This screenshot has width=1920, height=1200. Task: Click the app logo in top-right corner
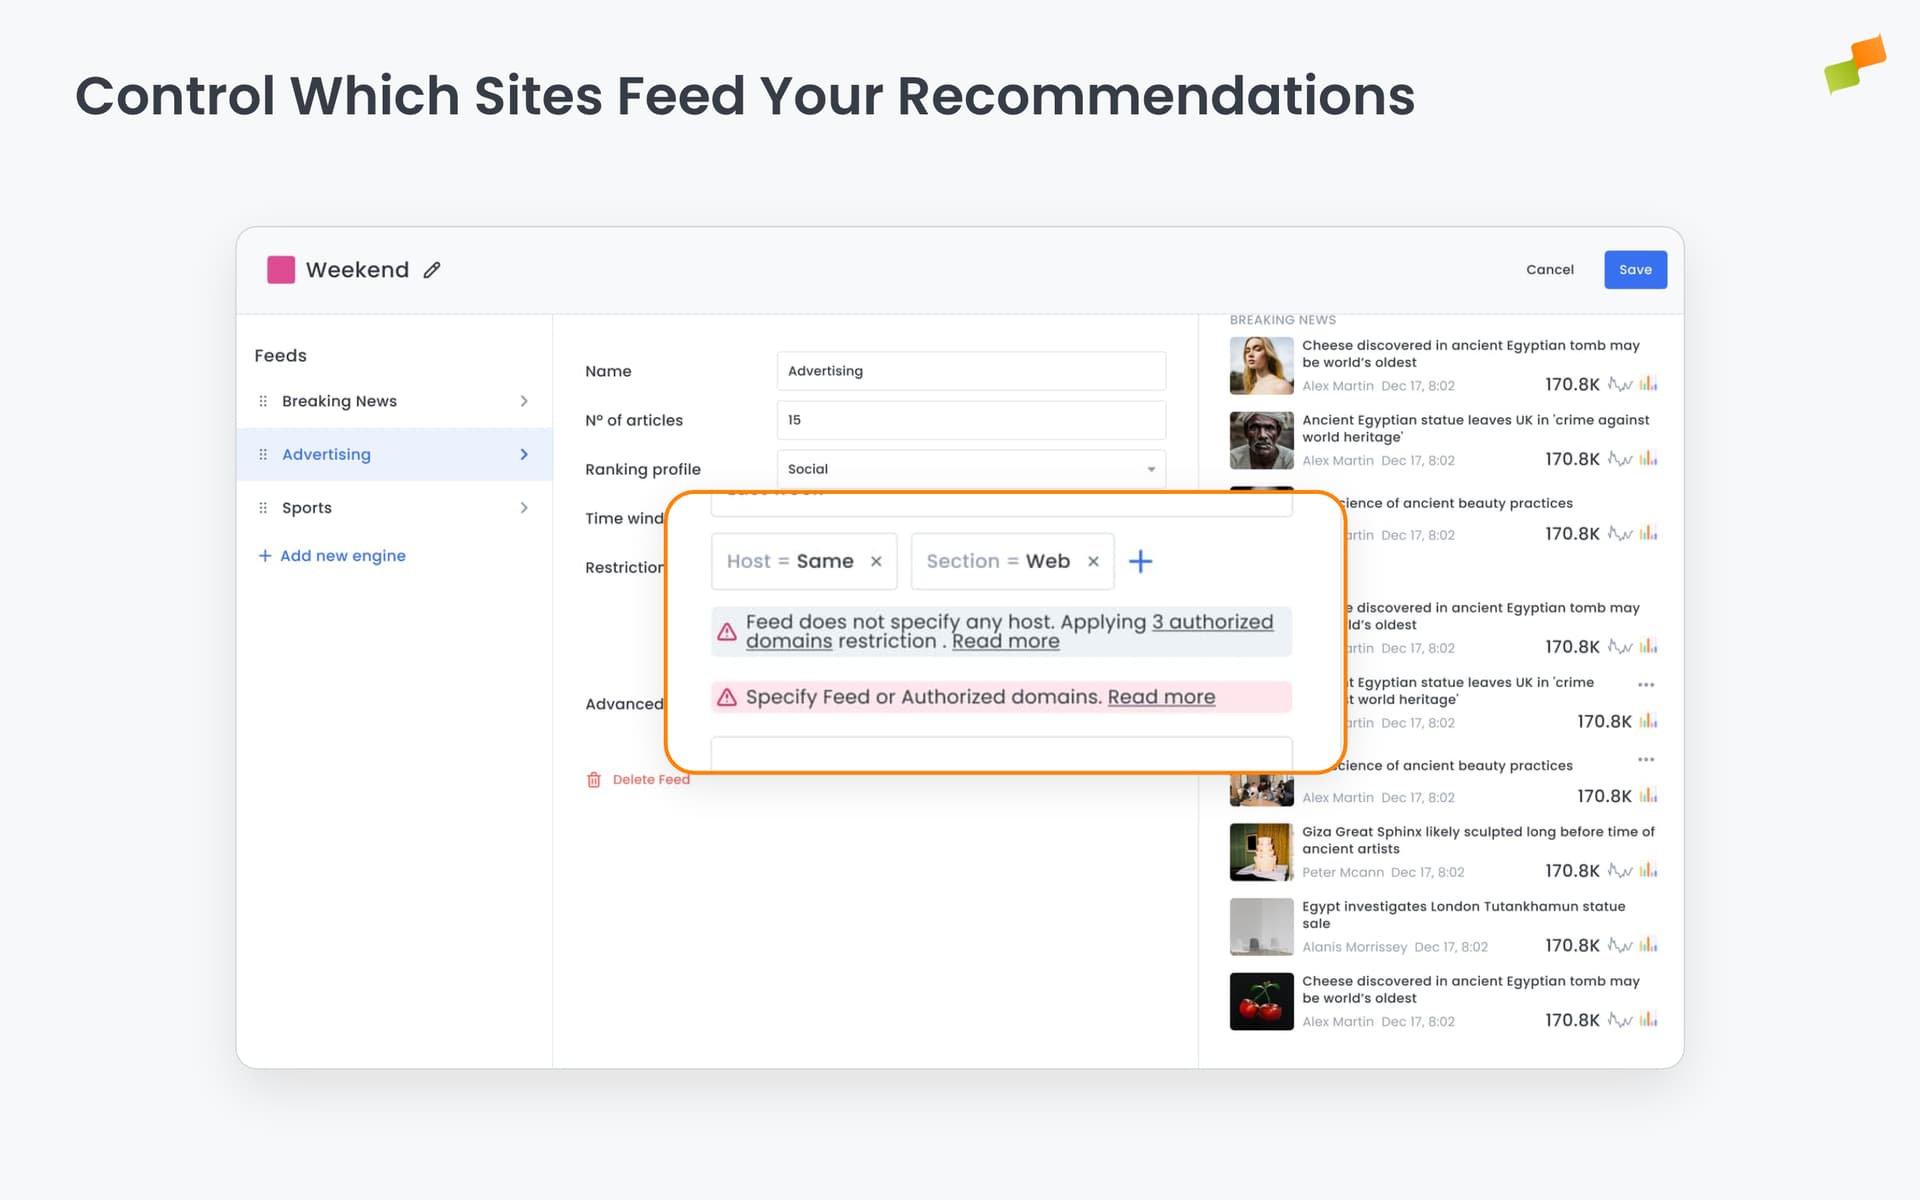1855,66
